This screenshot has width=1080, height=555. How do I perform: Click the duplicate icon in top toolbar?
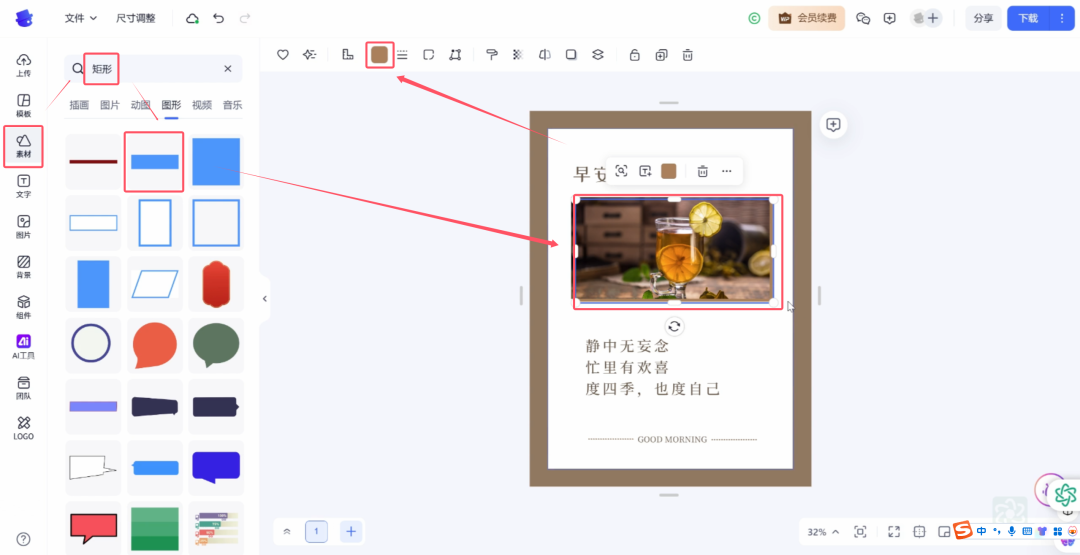click(x=661, y=55)
